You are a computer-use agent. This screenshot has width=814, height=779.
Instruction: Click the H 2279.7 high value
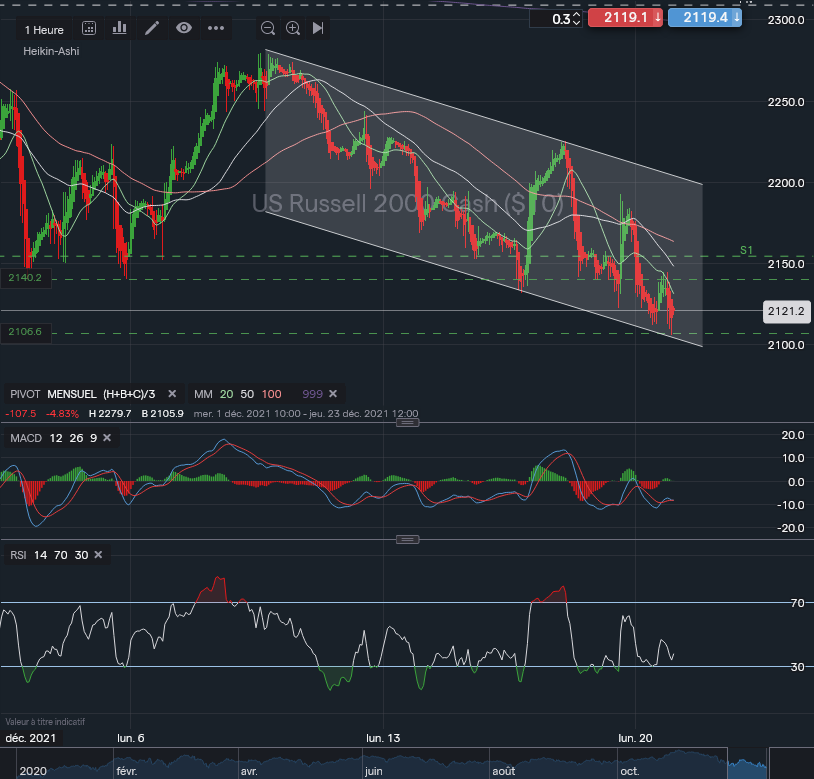coord(110,414)
